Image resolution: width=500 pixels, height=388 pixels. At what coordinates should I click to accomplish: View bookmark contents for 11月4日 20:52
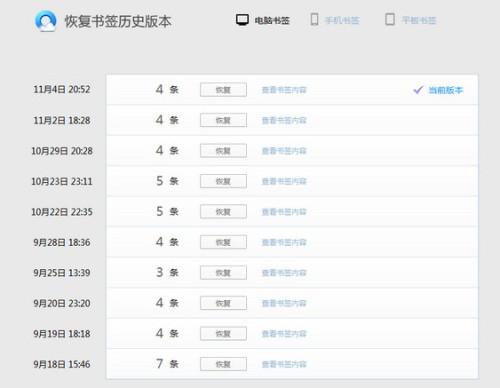[x=284, y=90]
